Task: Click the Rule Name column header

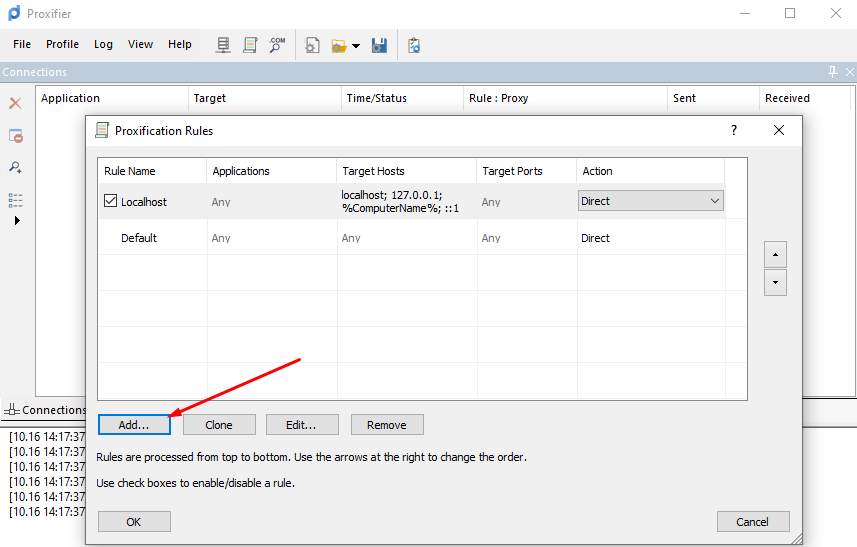Action: [x=152, y=171]
